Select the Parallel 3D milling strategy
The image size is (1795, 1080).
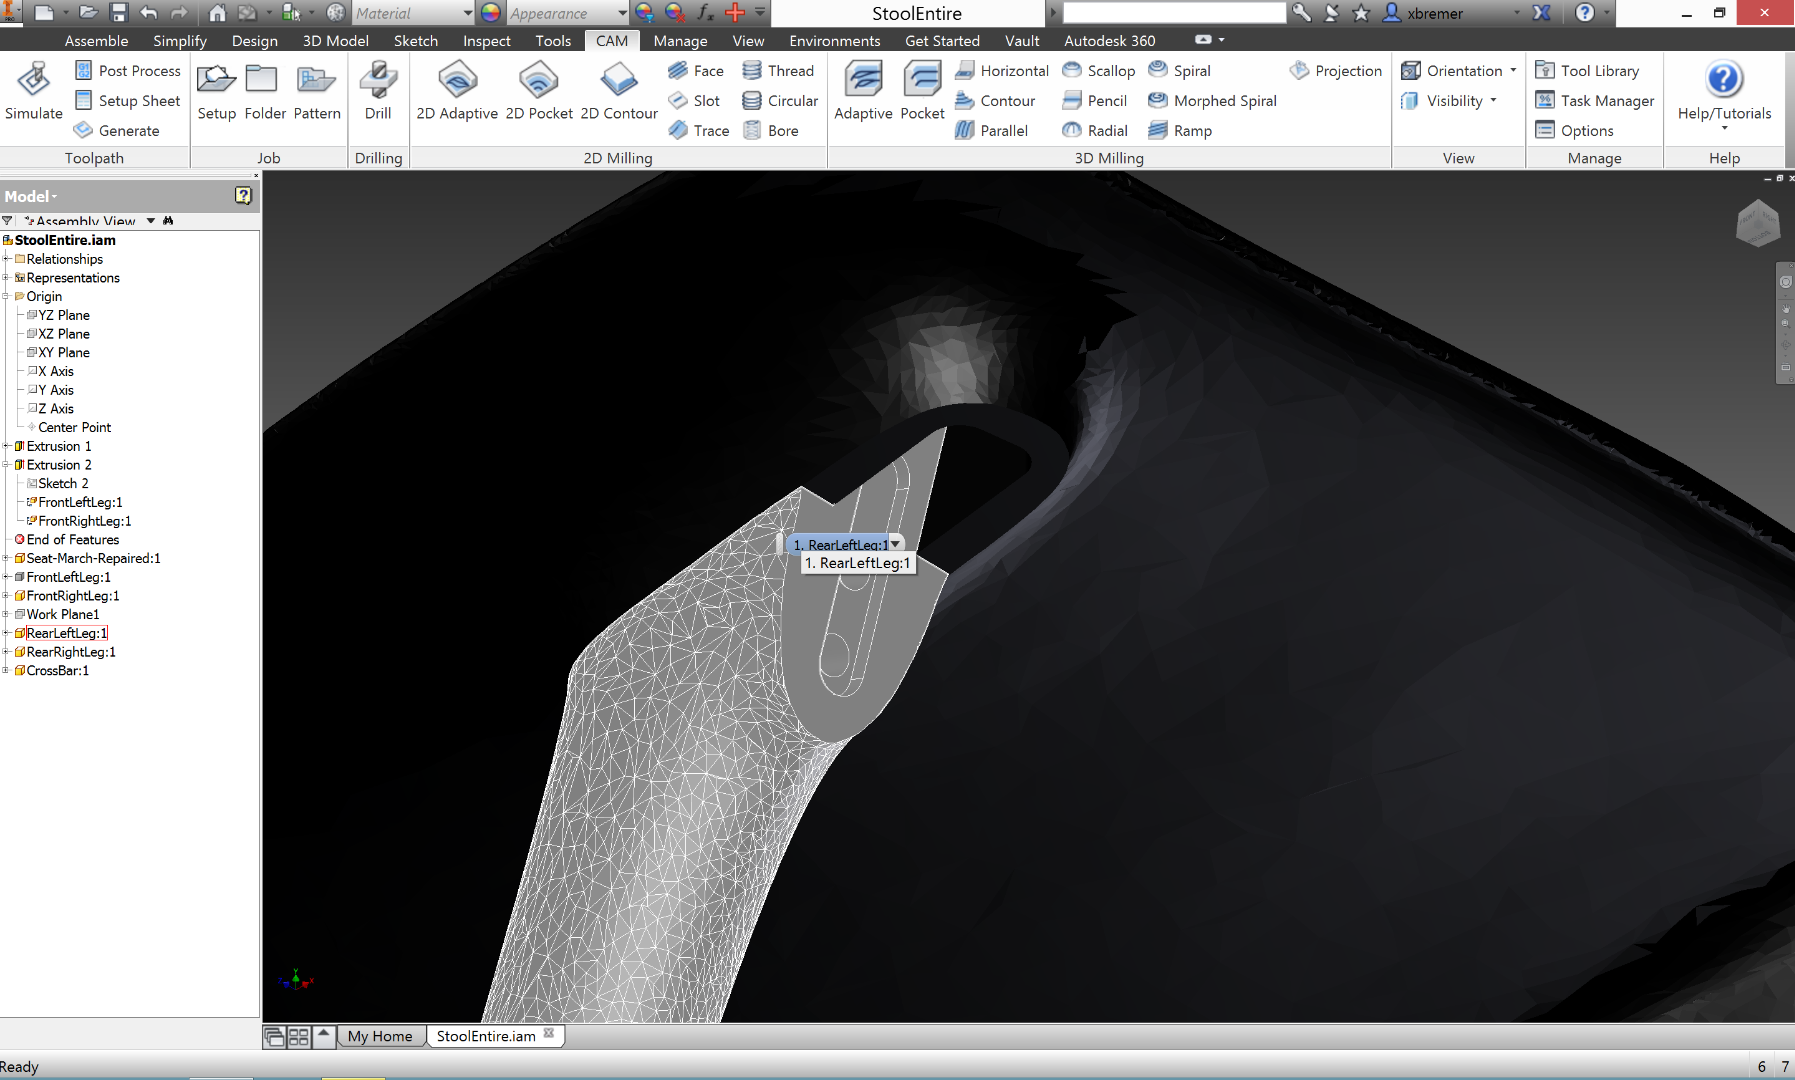tap(991, 131)
